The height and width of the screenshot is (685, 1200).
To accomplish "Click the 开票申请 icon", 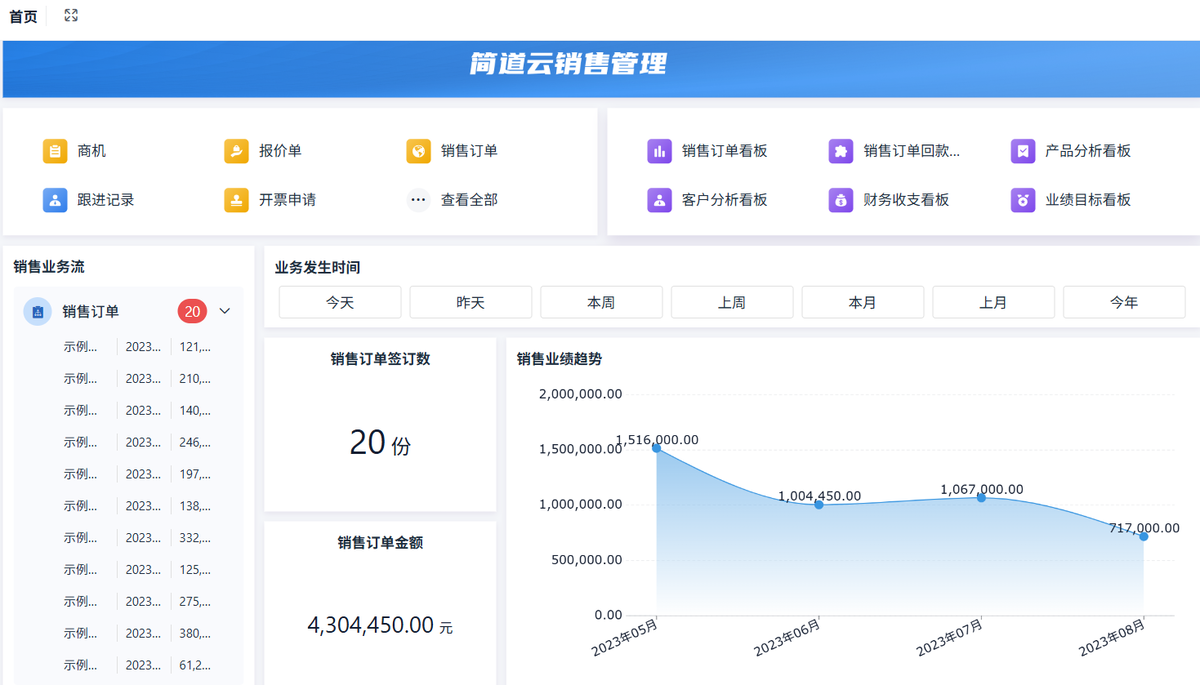I will click(236, 200).
